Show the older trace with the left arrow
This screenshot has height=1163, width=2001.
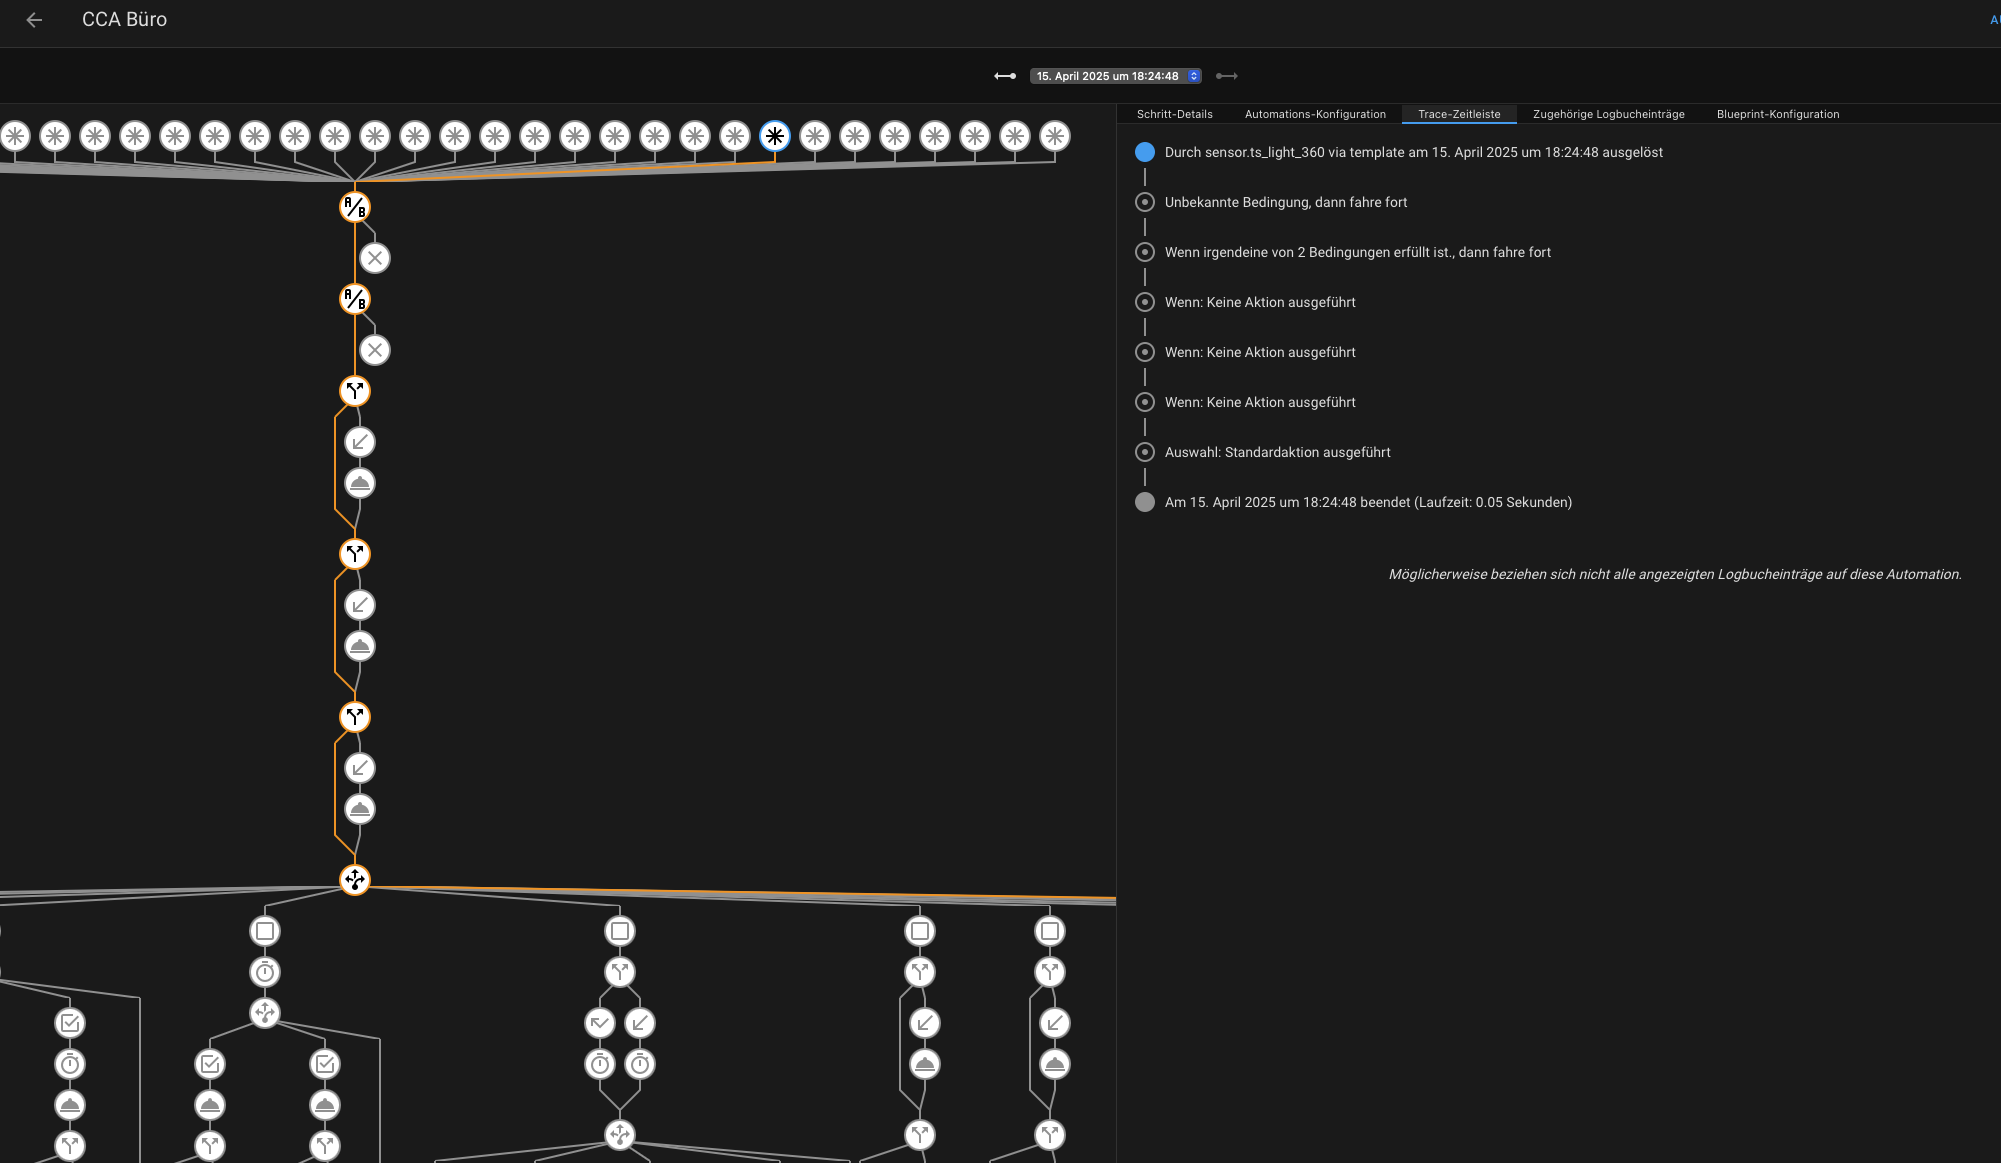1005,76
